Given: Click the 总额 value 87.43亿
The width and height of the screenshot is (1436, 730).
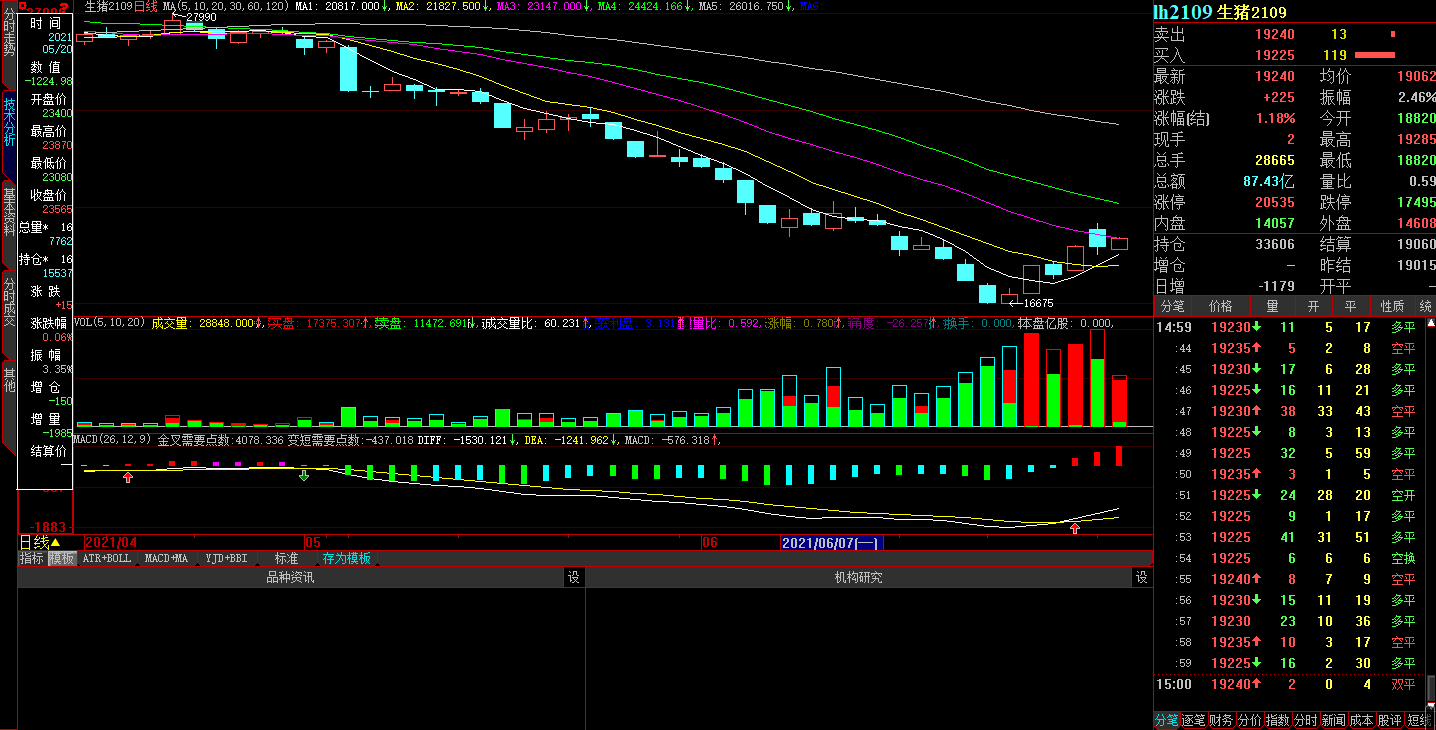Looking at the screenshot, I should pyautogui.click(x=1269, y=182).
